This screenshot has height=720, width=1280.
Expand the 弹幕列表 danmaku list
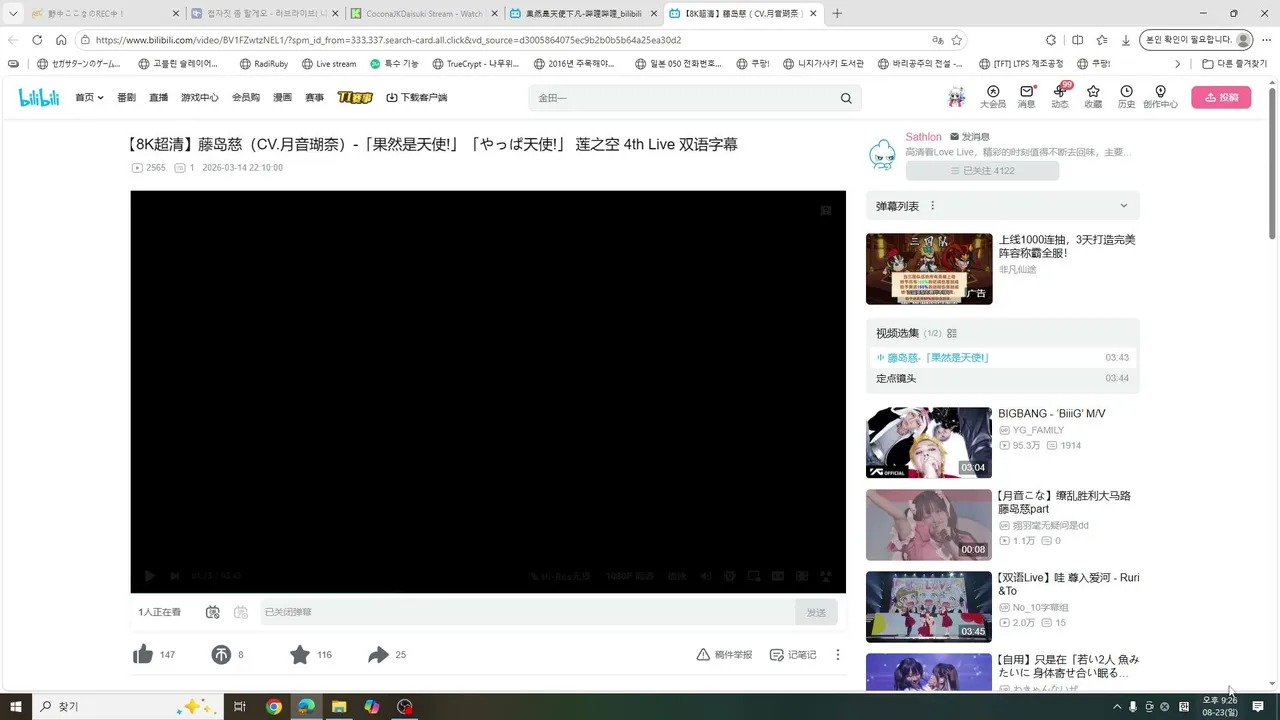click(x=1124, y=206)
